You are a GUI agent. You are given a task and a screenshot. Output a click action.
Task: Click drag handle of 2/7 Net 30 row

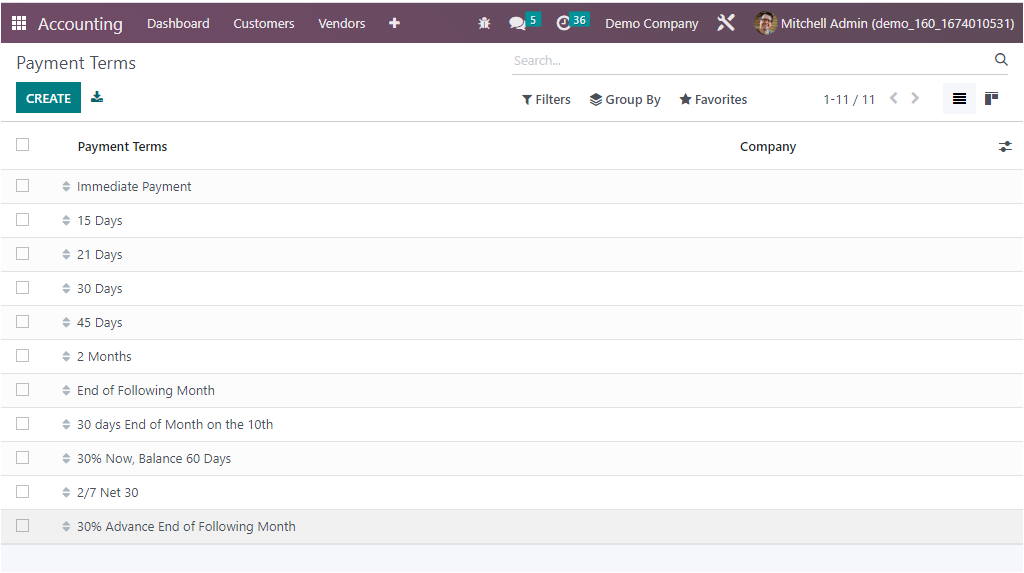66,493
